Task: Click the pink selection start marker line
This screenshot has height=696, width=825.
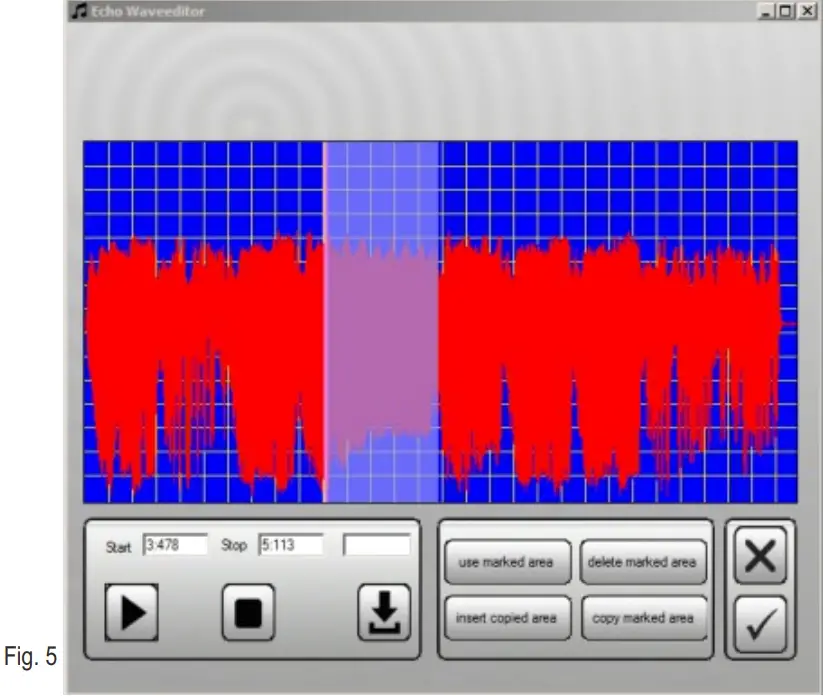Action: click(325, 322)
